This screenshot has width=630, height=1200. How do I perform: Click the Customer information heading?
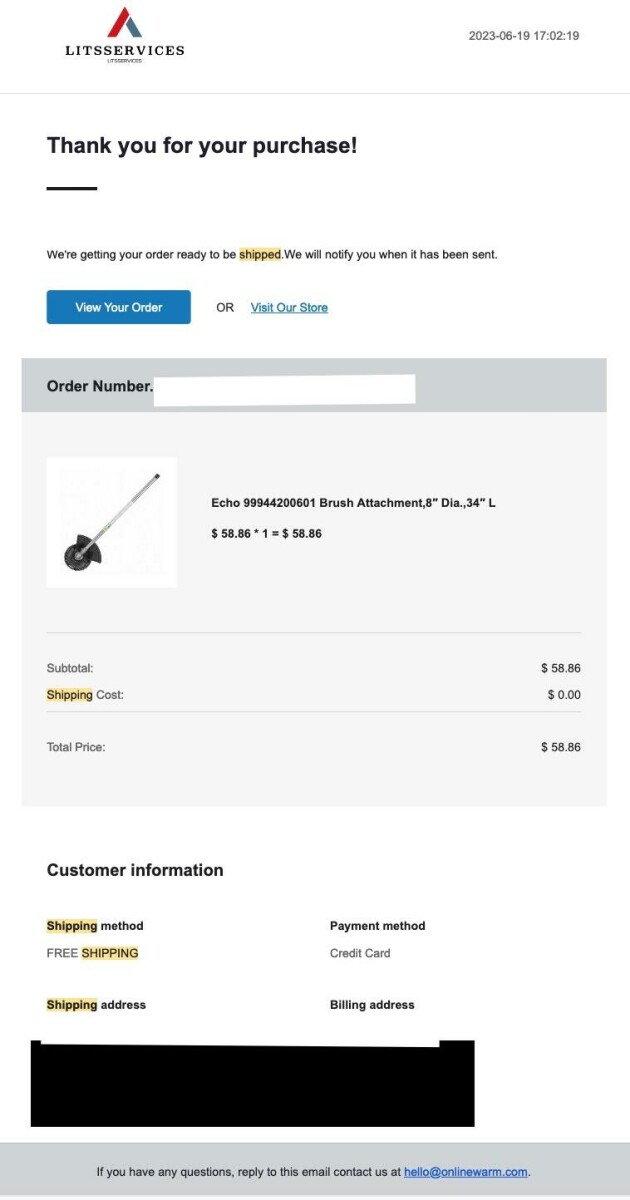pos(135,870)
